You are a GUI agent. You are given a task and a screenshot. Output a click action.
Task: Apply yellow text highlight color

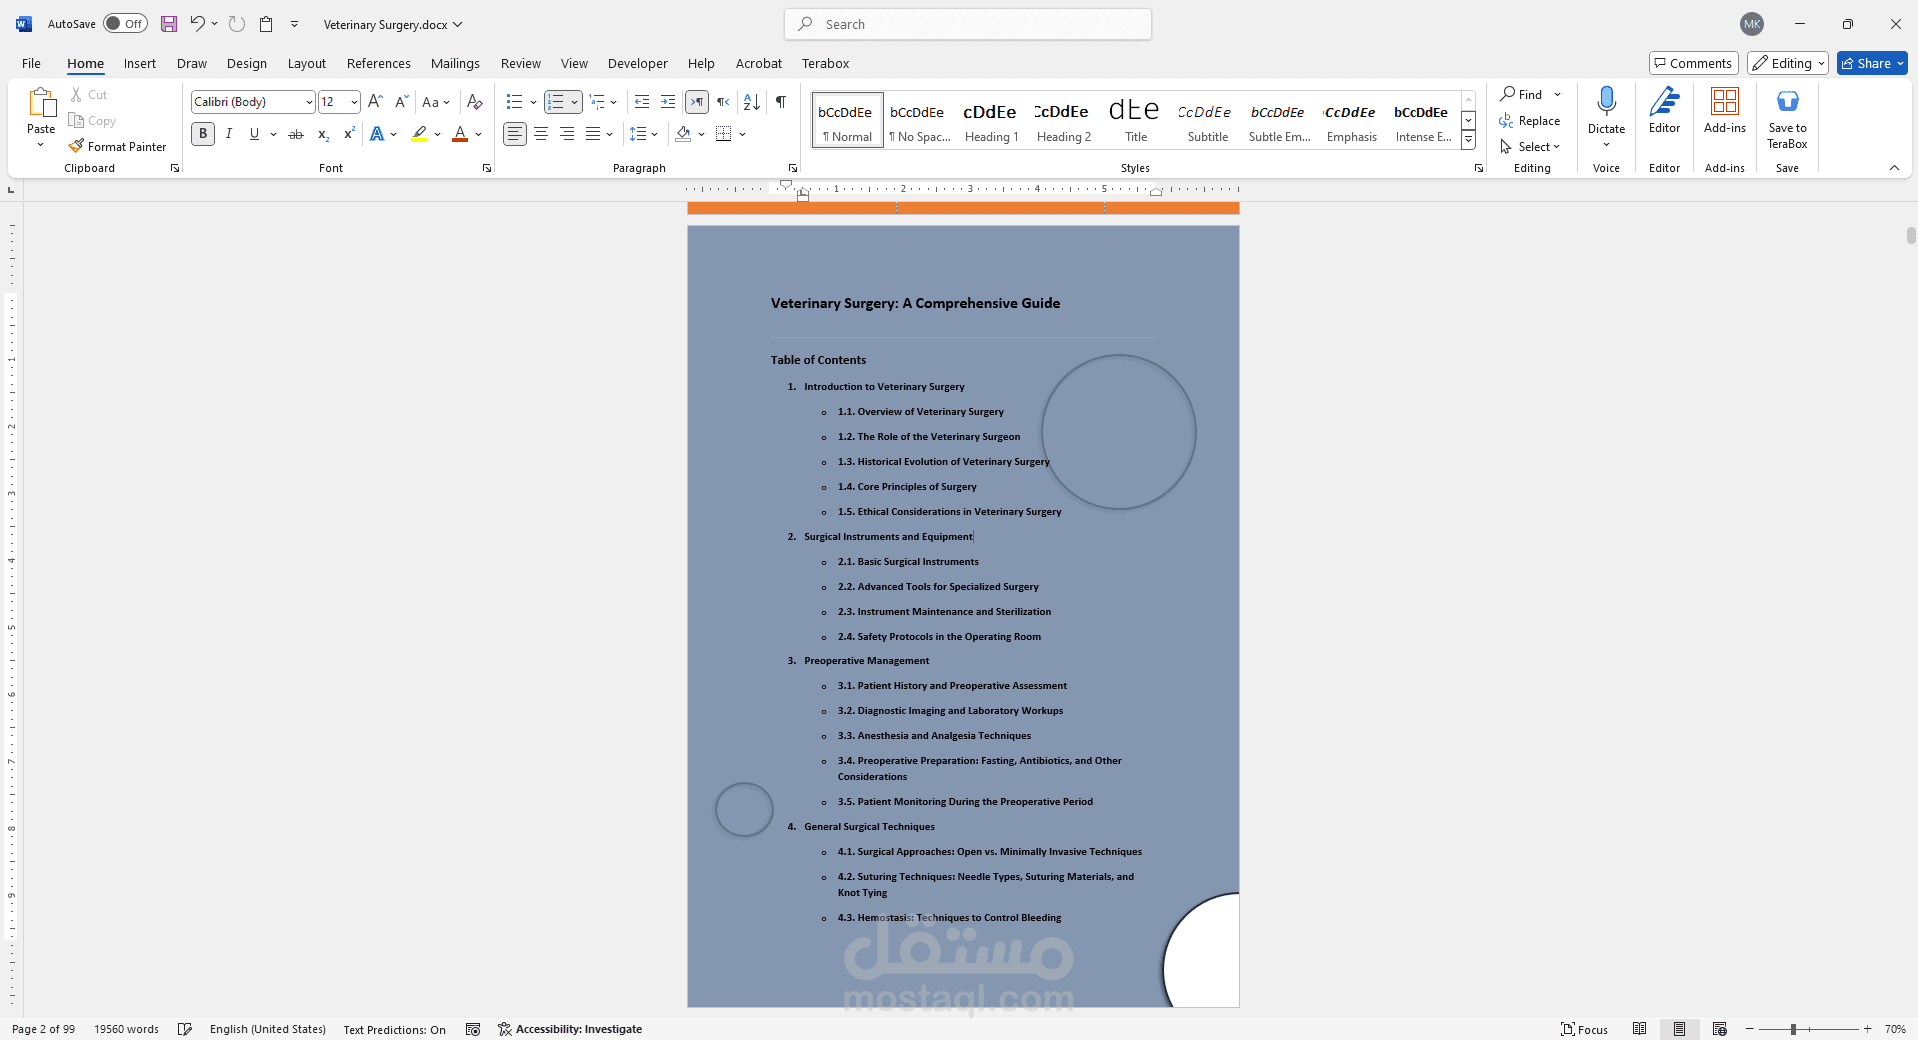(420, 134)
